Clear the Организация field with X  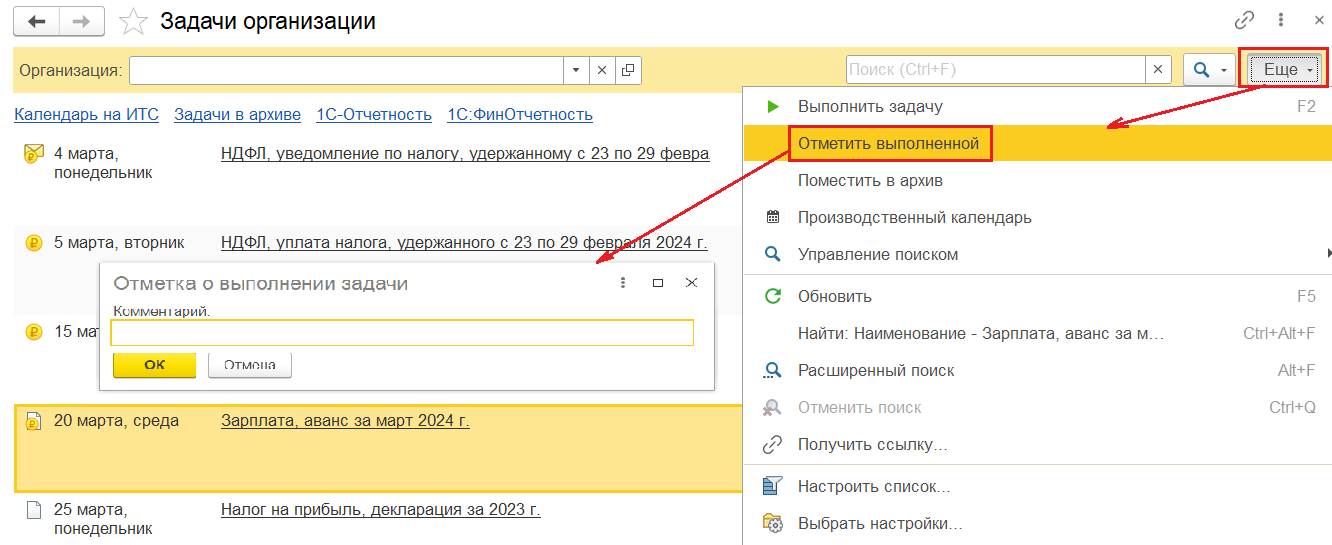coord(602,70)
